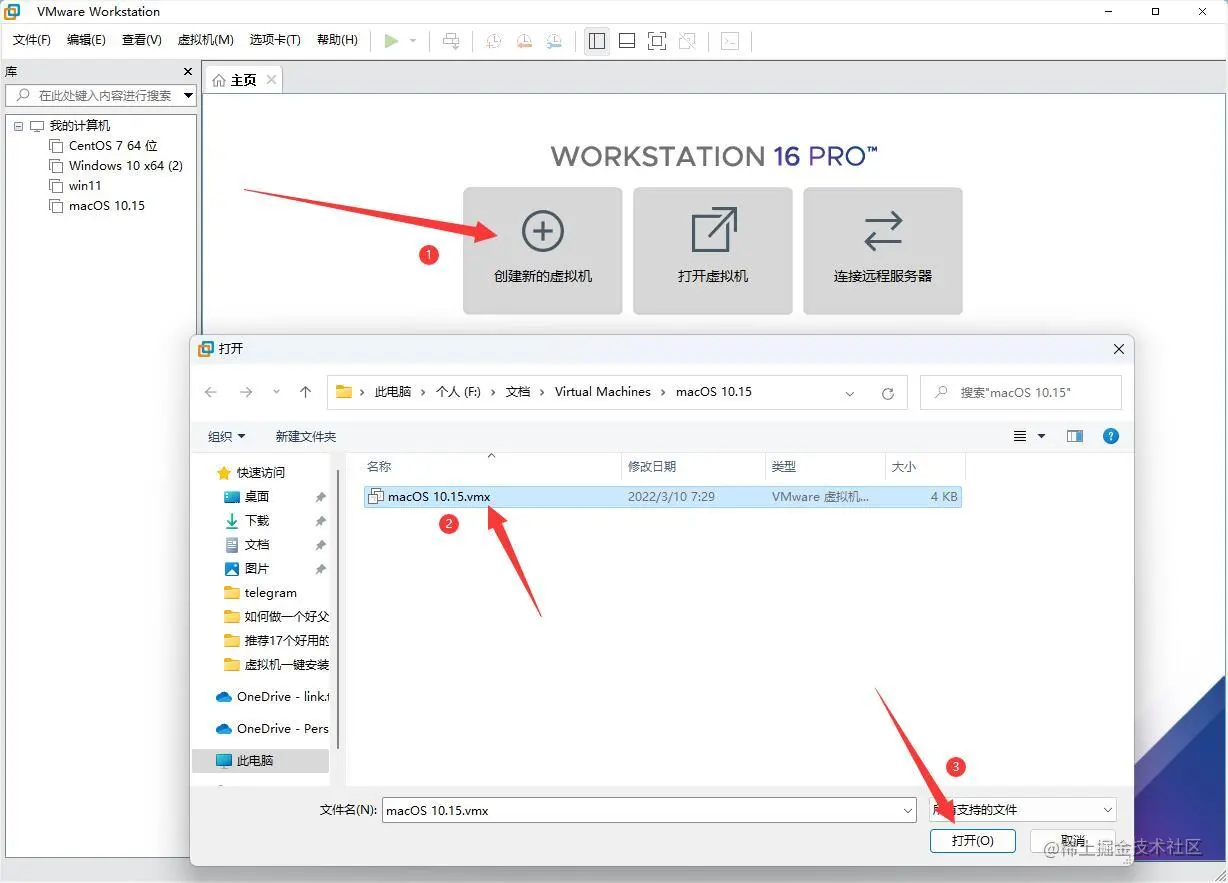Toggle the thumbnail bar icon

click(627, 41)
